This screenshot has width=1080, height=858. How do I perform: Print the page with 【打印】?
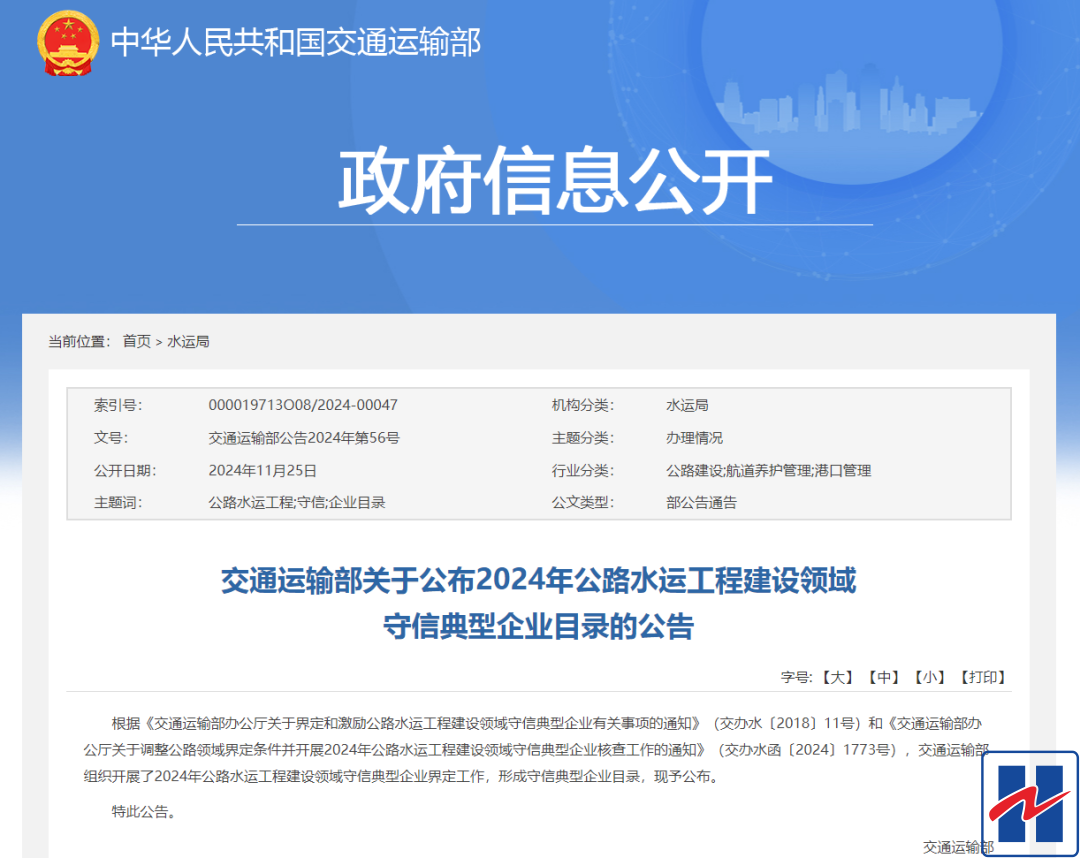982,677
